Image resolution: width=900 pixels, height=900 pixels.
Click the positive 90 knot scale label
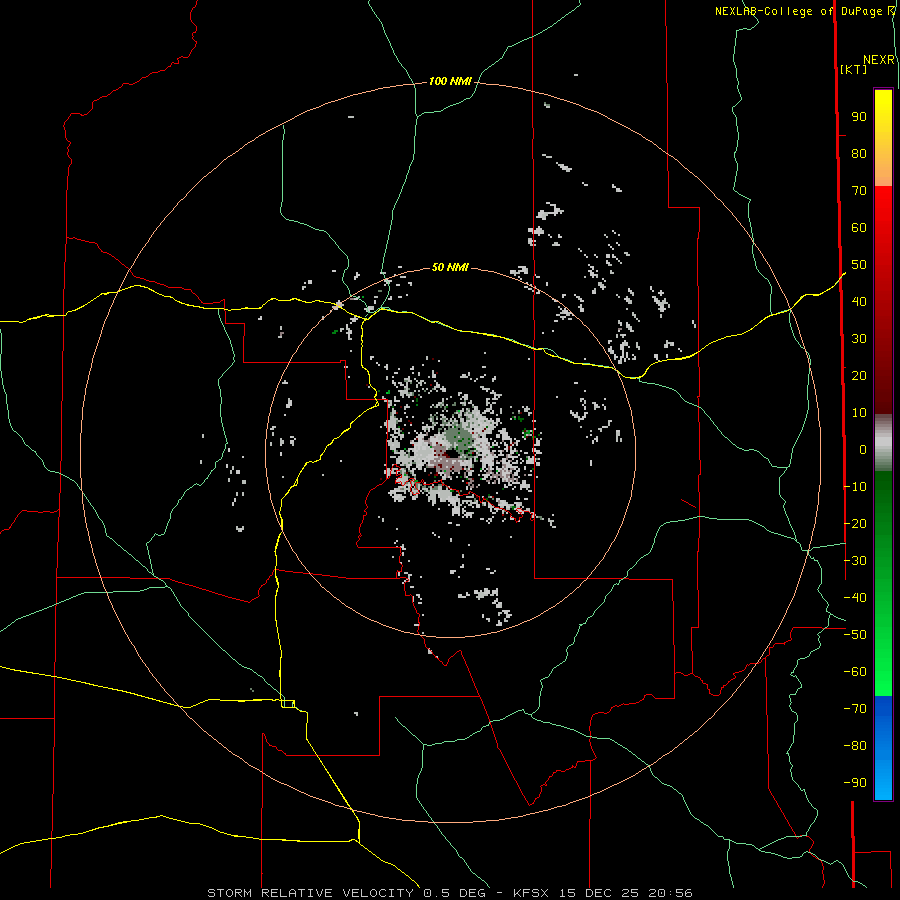[x=859, y=117]
